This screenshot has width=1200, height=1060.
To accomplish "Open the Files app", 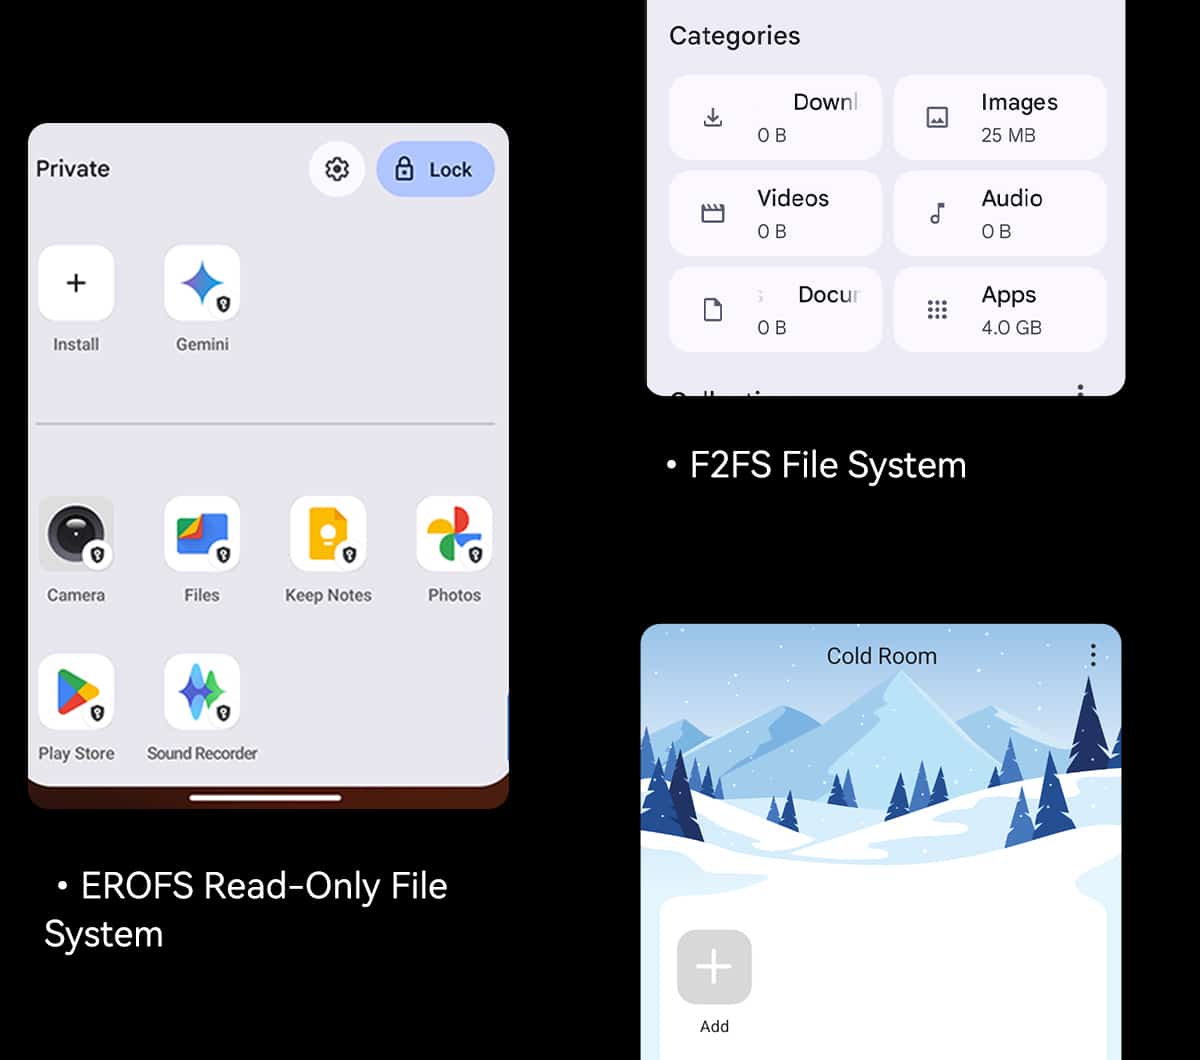I will 202,534.
